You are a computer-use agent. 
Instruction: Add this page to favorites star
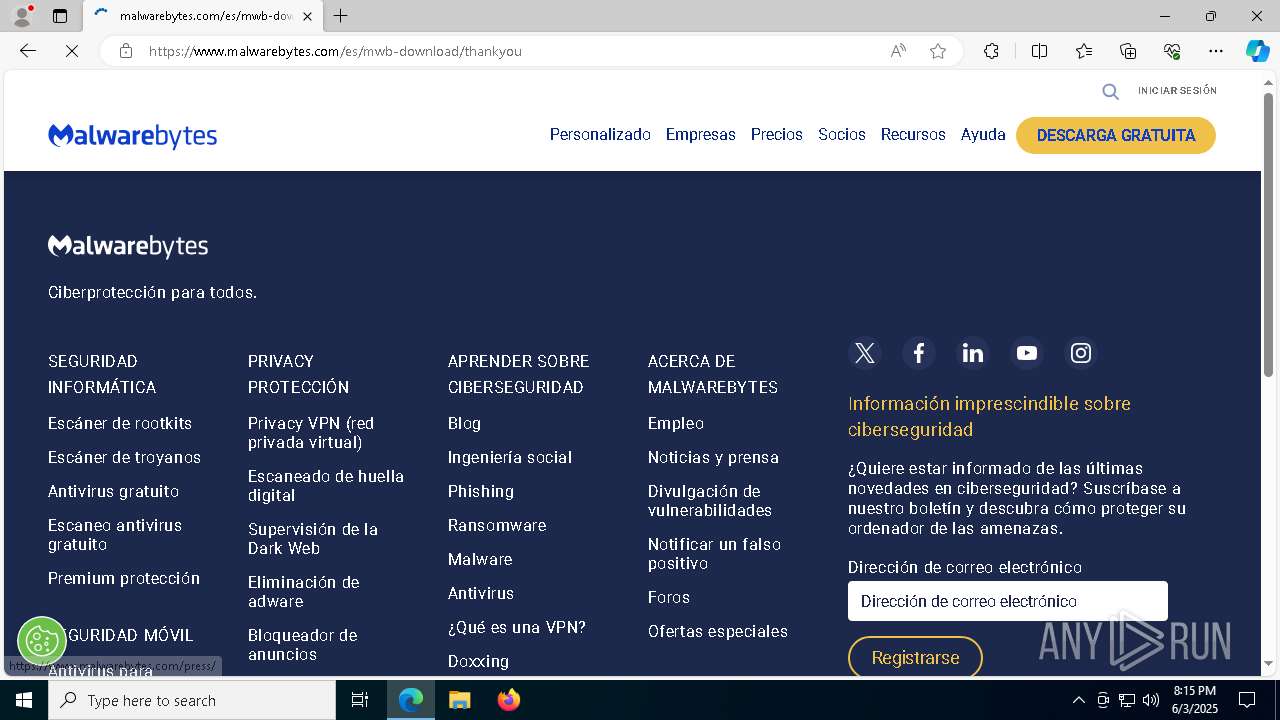point(938,51)
